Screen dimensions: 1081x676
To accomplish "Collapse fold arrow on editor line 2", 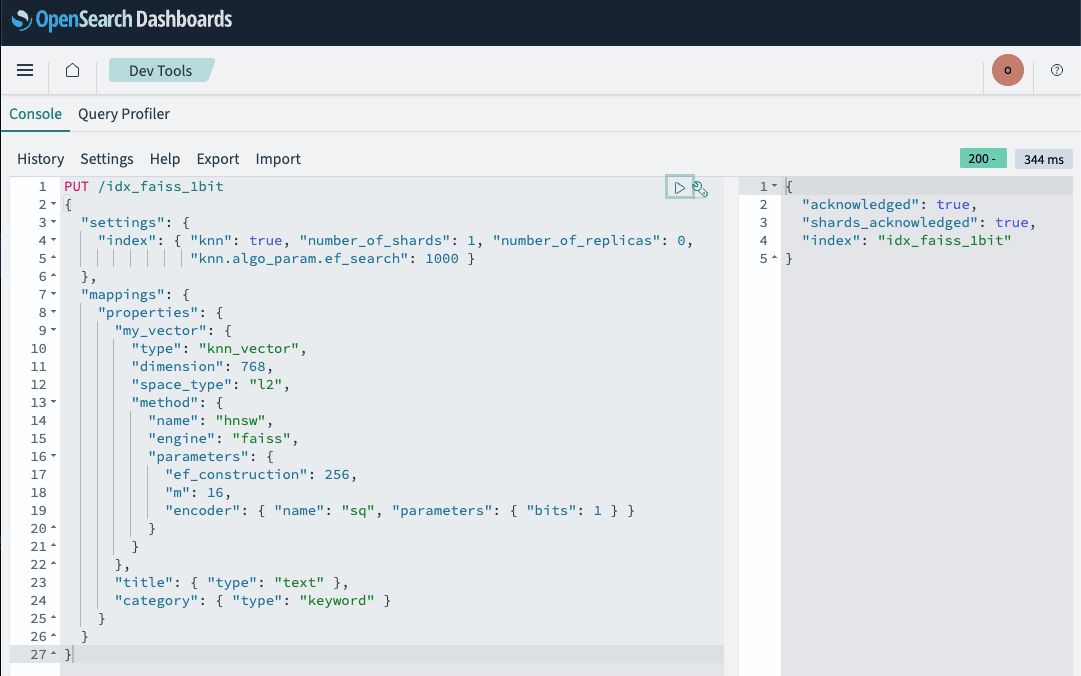I will (x=54, y=205).
